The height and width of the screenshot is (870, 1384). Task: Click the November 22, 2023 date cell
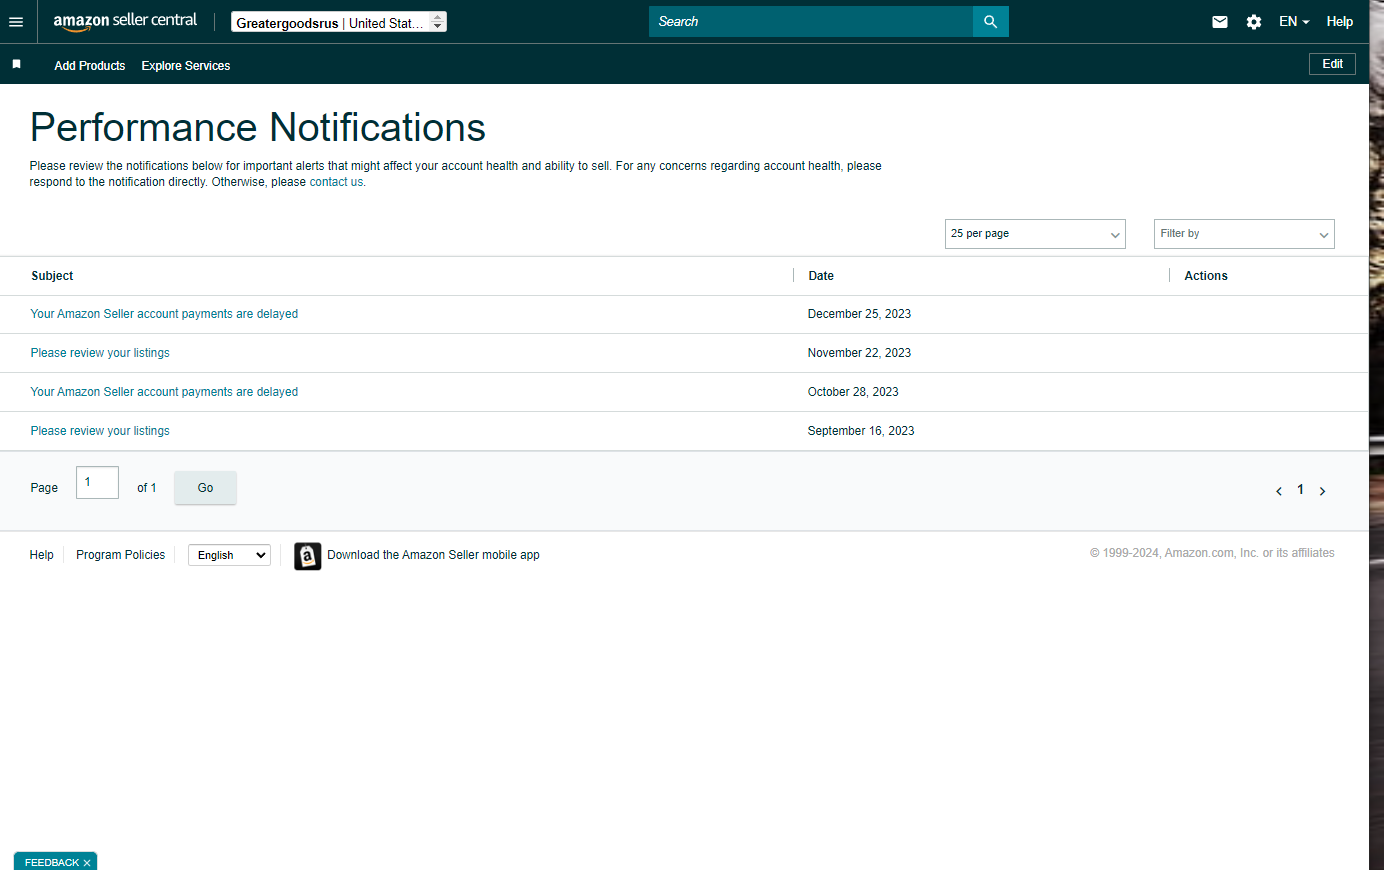click(x=859, y=353)
